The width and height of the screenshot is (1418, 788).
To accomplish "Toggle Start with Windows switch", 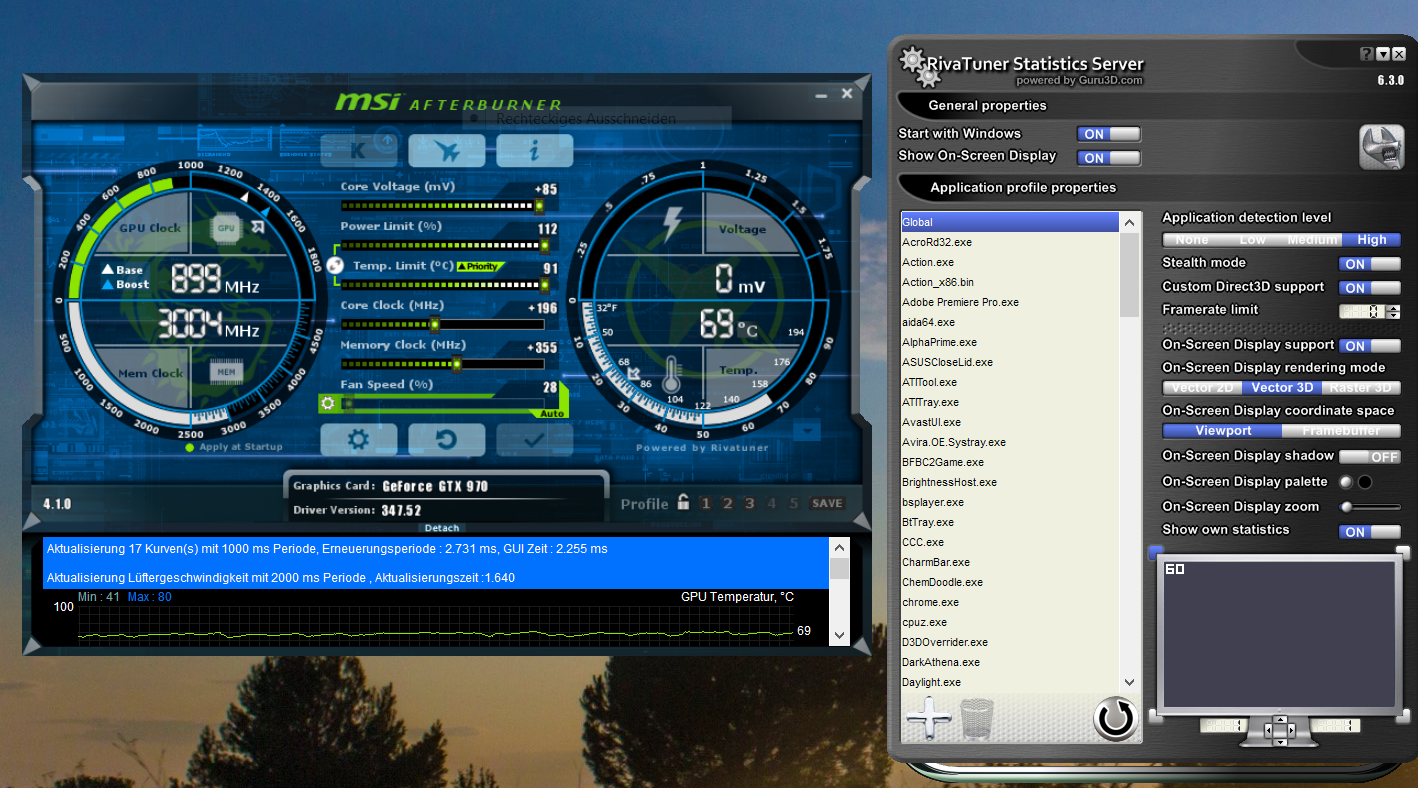I will [x=1108, y=134].
